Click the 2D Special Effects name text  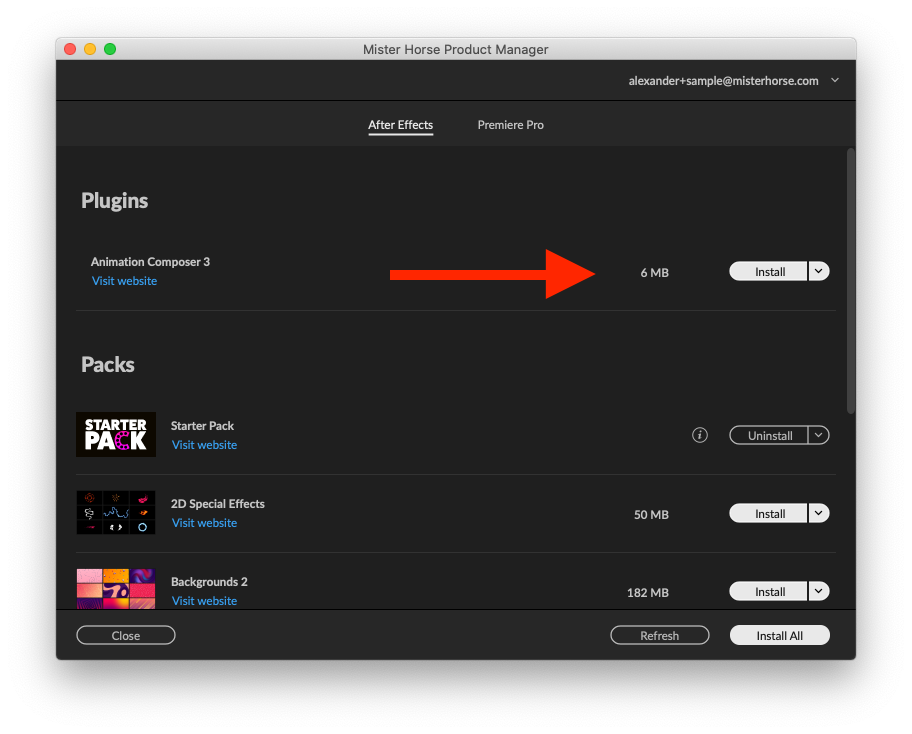point(218,504)
